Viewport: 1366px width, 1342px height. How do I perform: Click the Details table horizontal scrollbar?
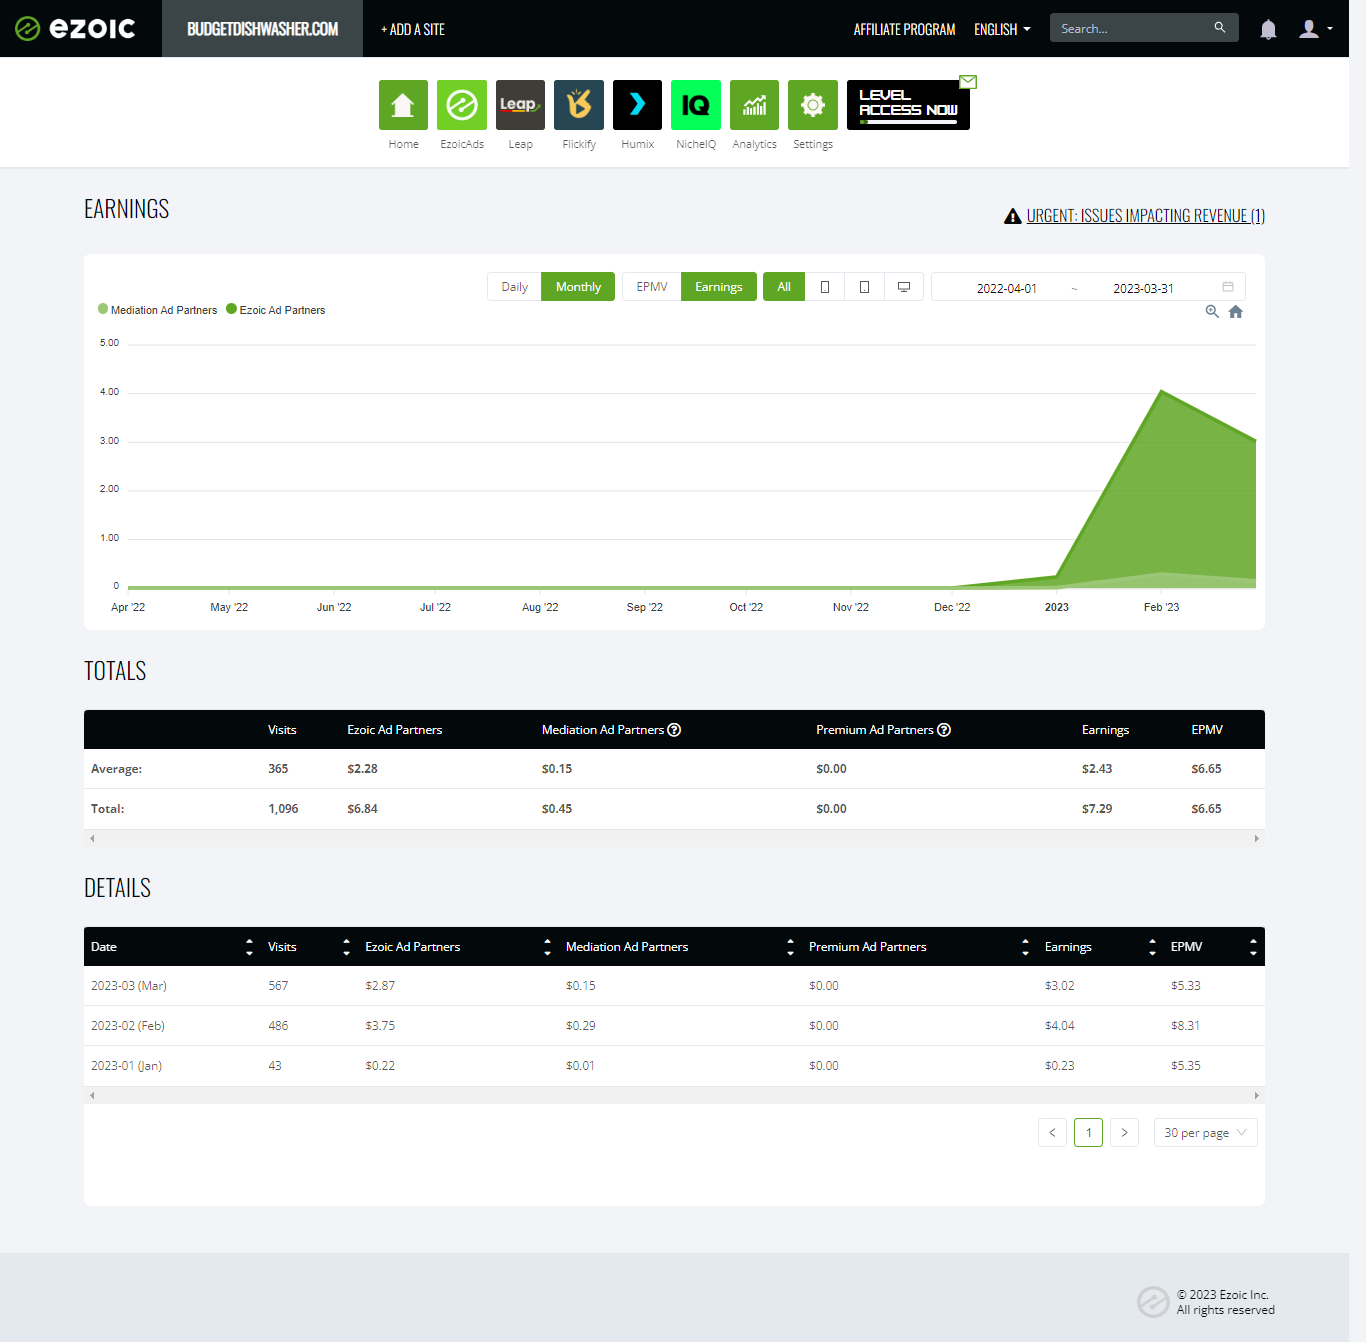tap(674, 1095)
